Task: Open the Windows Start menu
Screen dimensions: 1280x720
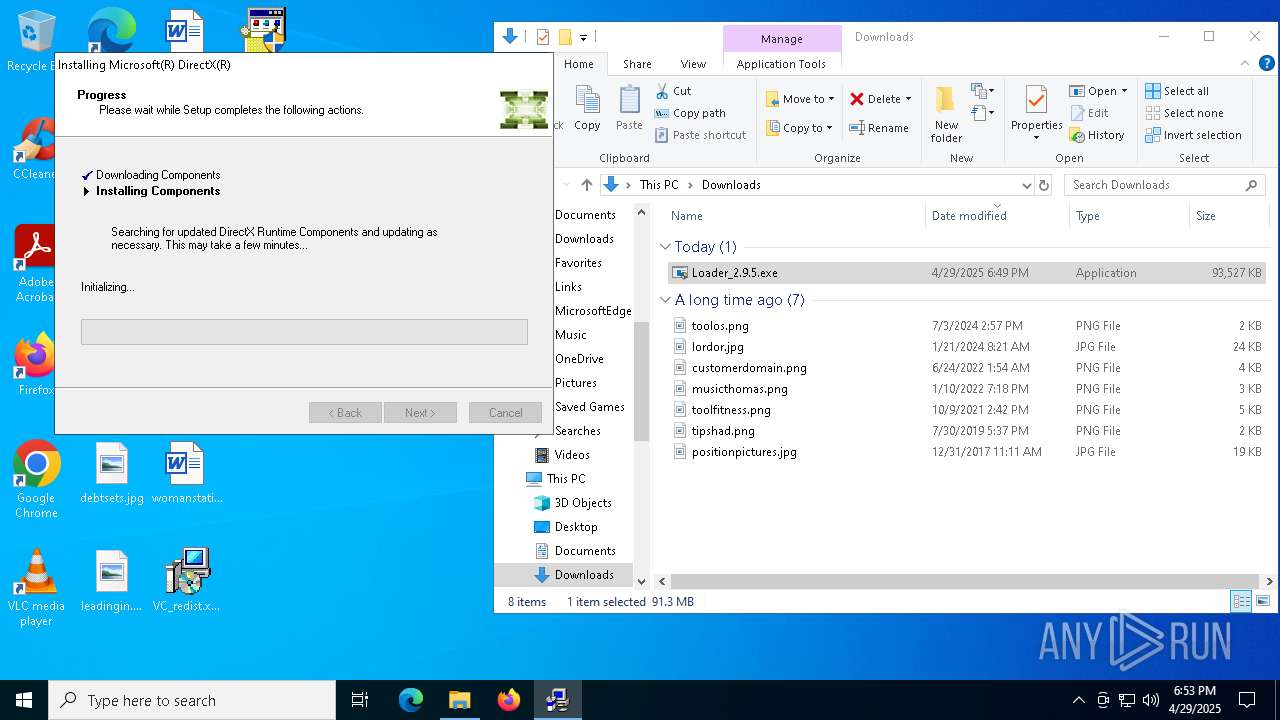Action: pyautogui.click(x=24, y=700)
